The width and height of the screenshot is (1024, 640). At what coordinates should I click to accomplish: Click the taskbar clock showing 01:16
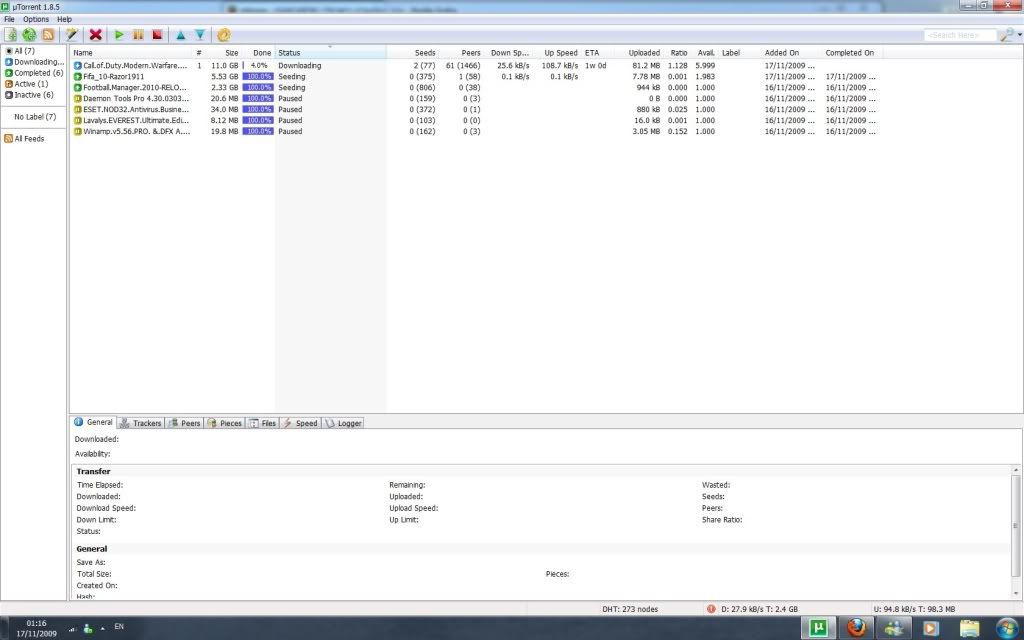(x=37, y=628)
